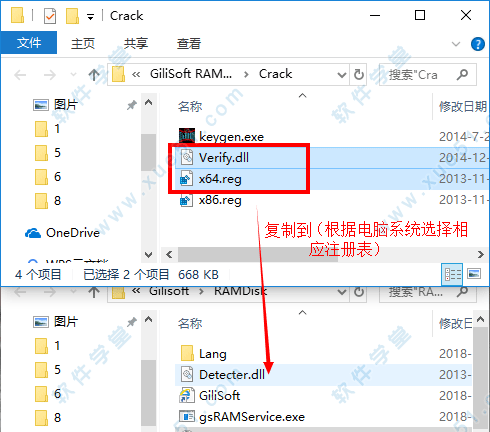Viewport: 490px width, 432px height.
Task: Refresh the Crack folder view
Action: click(x=359, y=74)
